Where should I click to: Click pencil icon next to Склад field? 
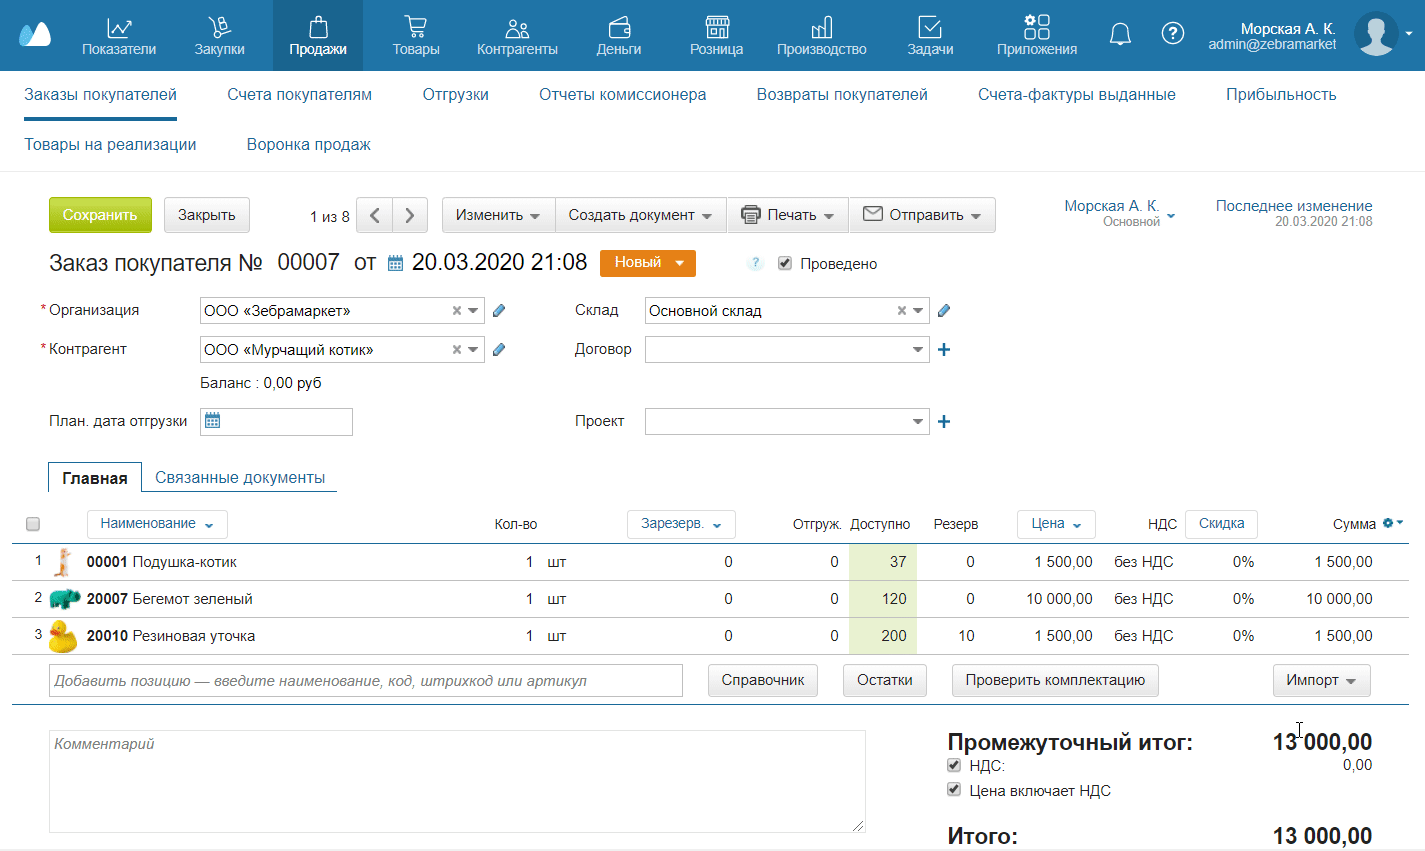(944, 311)
